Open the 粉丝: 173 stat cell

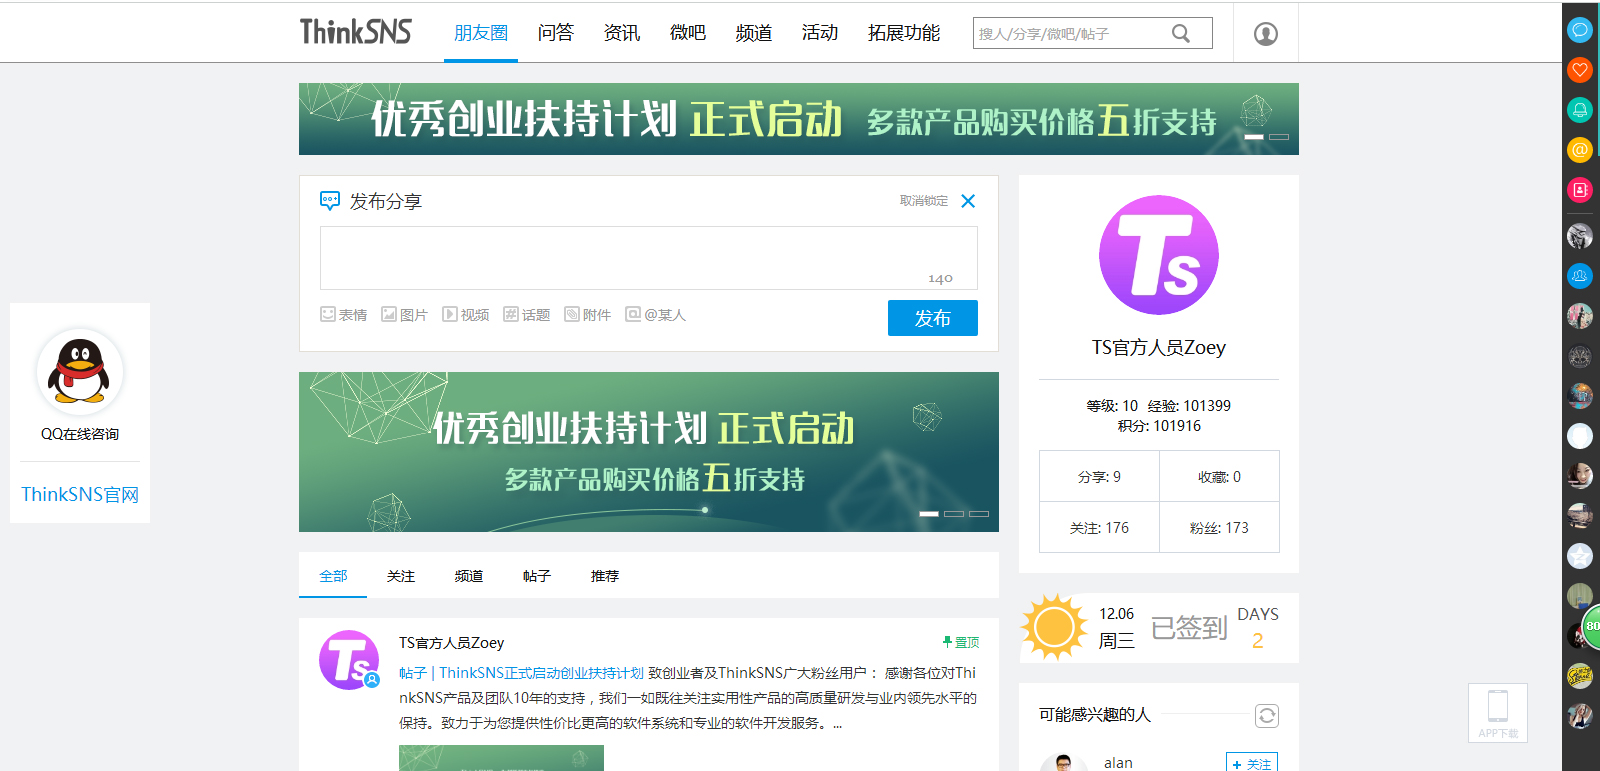point(1220,527)
